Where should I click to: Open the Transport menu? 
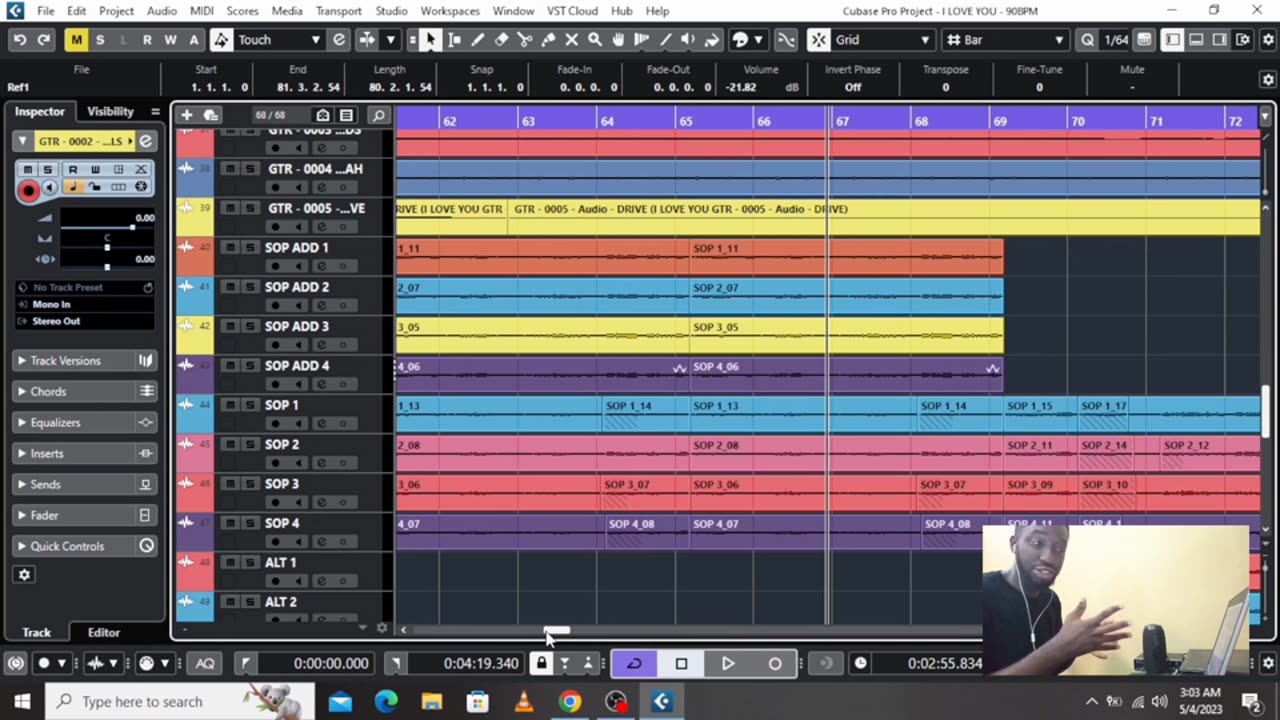[339, 11]
